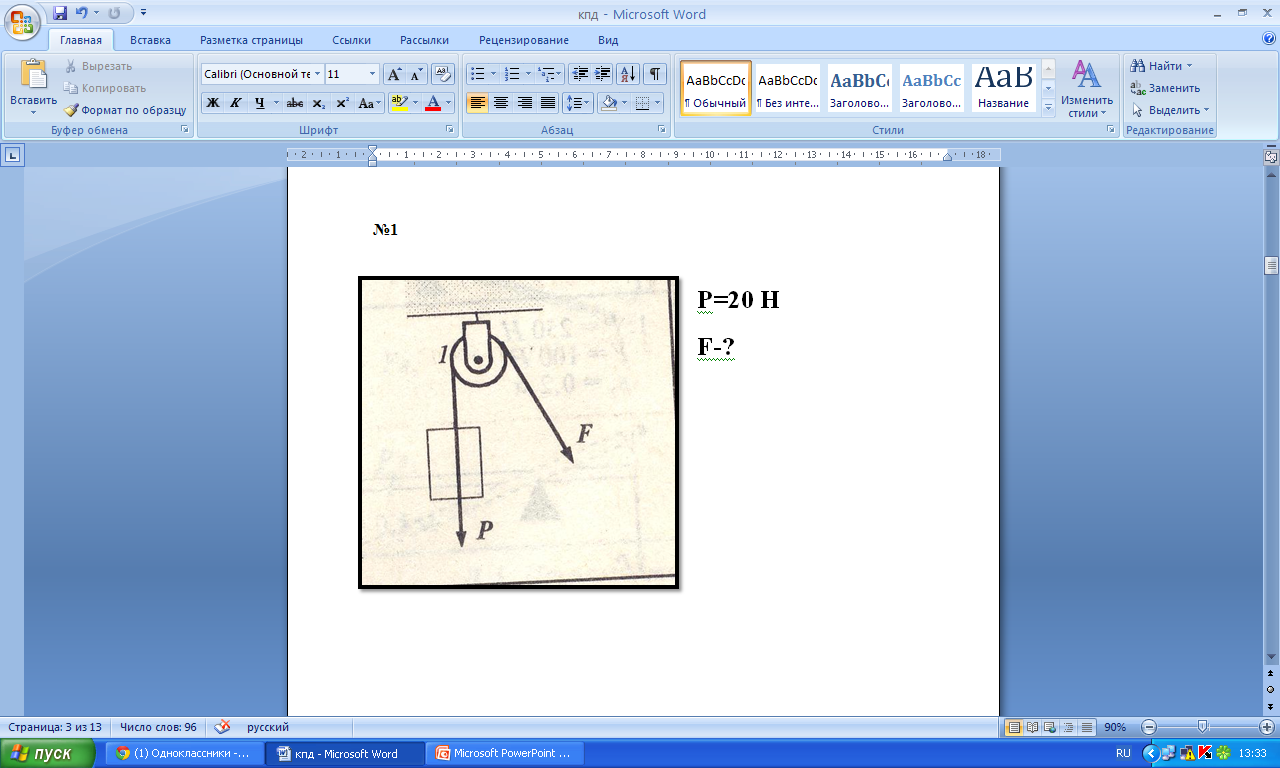Zoom in with the plus button
Viewport: 1280px width, 768px height.
point(1267,727)
